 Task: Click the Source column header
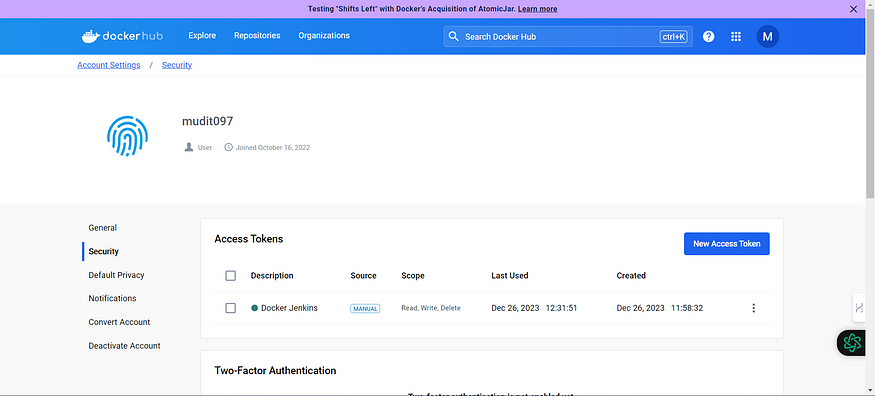tap(363, 276)
